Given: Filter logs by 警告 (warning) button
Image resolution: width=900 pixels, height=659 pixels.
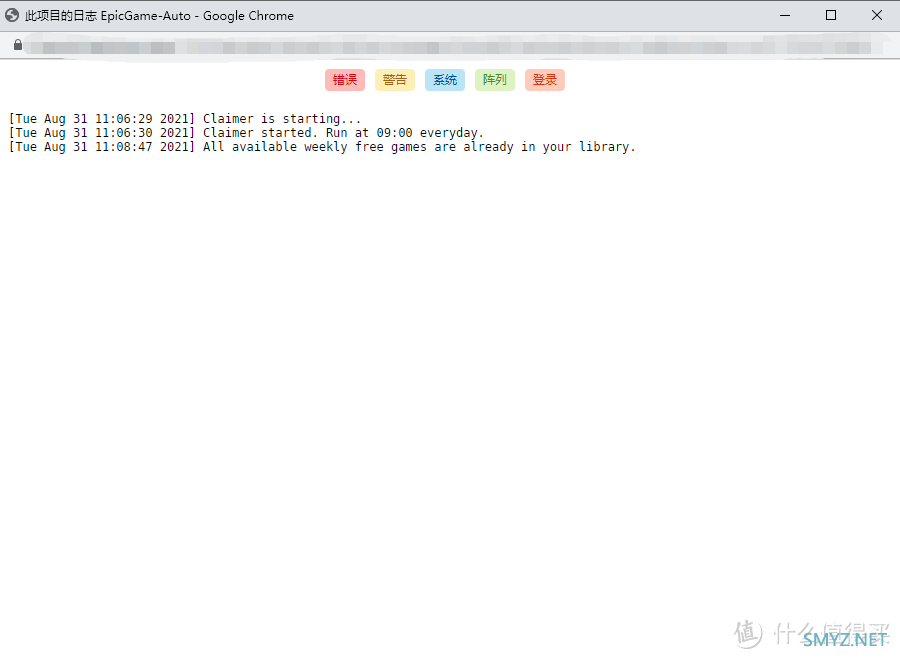Looking at the screenshot, I should coord(395,80).
